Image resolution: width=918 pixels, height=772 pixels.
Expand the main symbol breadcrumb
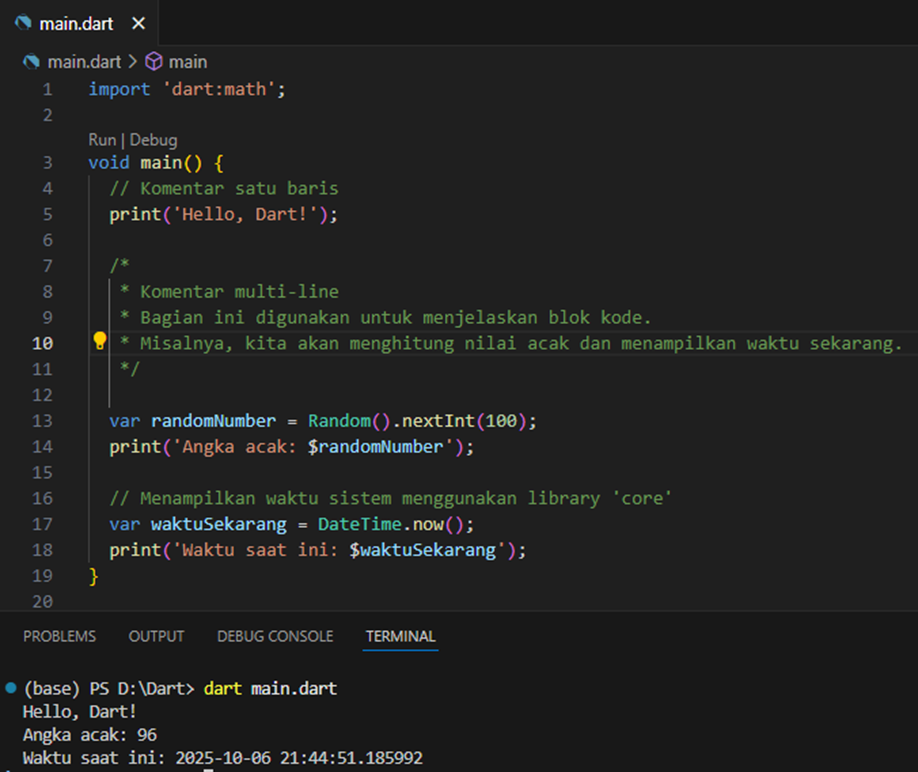187,62
